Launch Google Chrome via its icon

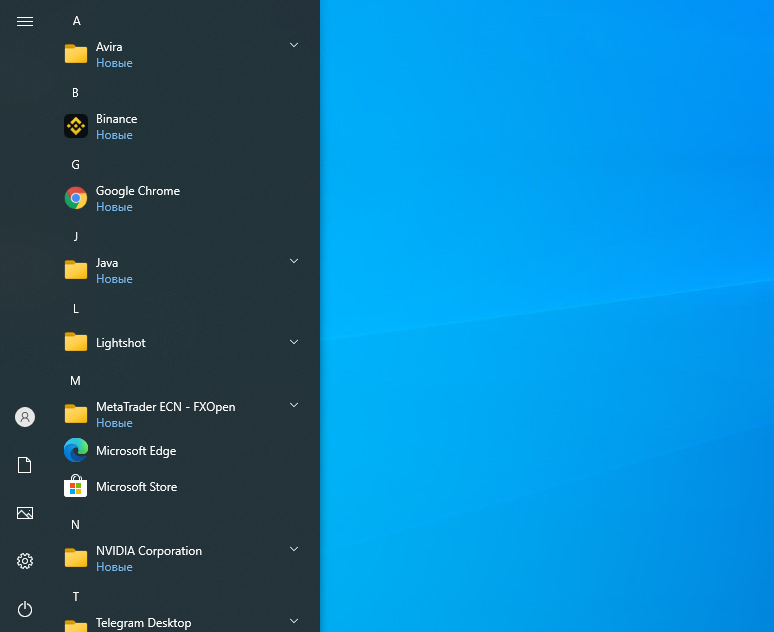[76, 198]
